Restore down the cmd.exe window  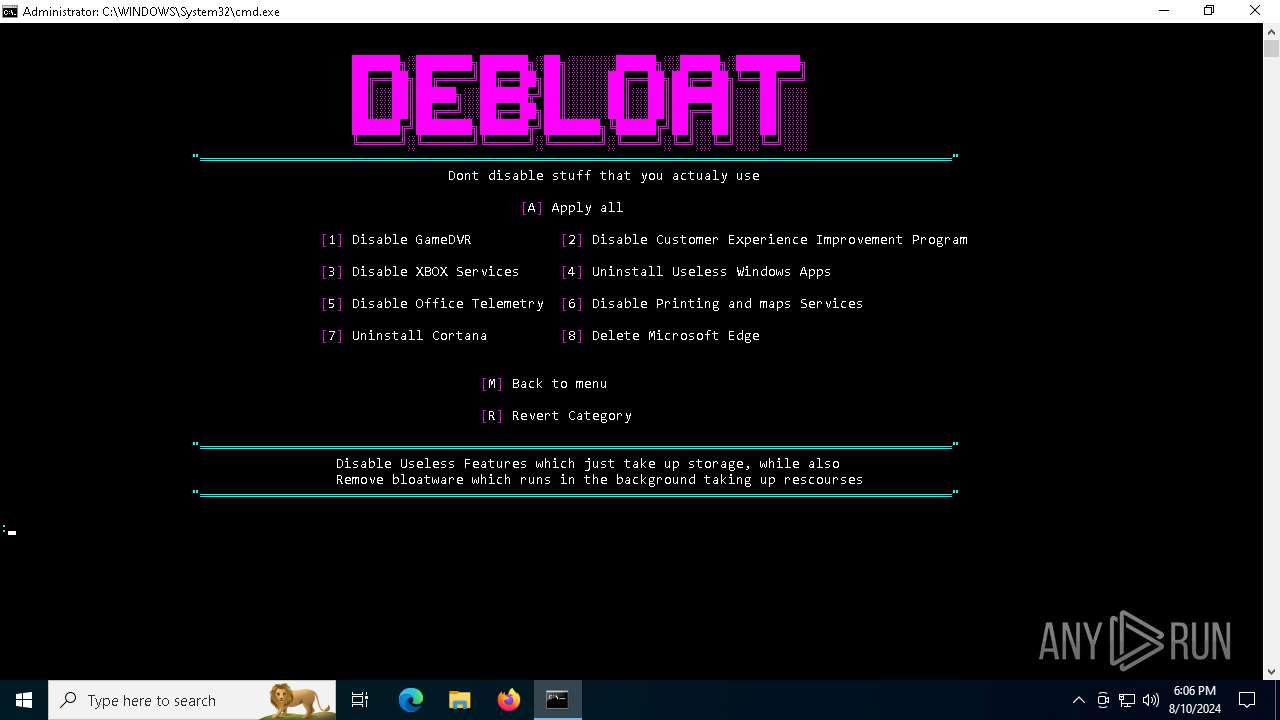1209,11
